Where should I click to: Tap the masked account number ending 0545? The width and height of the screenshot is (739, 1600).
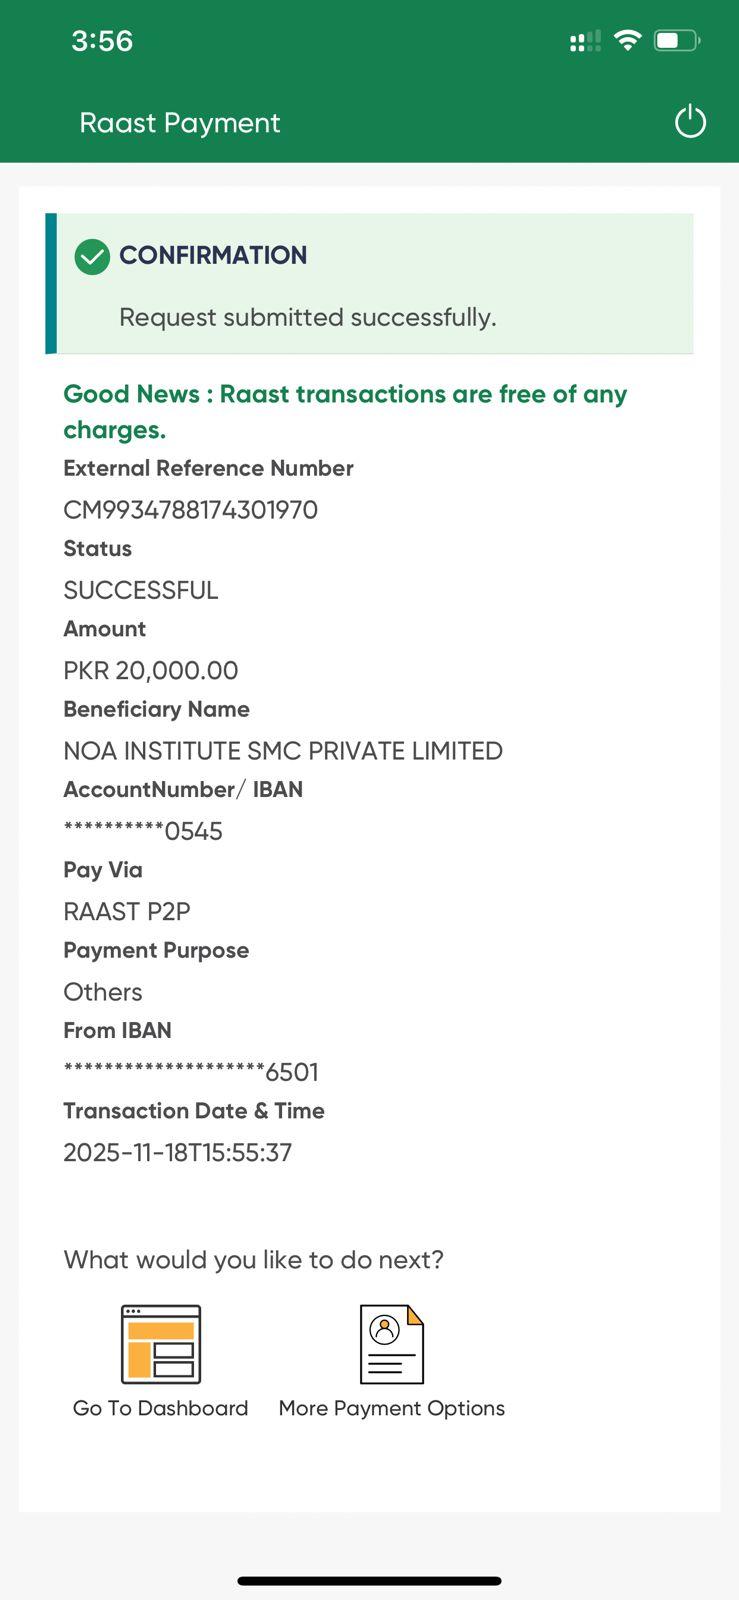(143, 831)
